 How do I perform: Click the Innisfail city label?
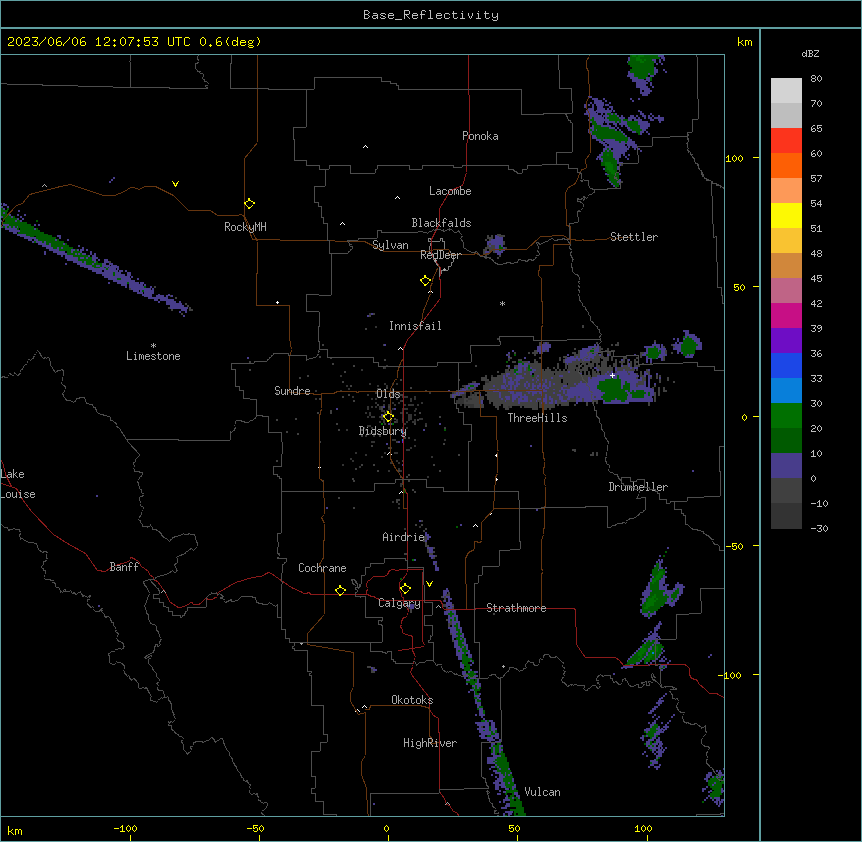click(415, 326)
